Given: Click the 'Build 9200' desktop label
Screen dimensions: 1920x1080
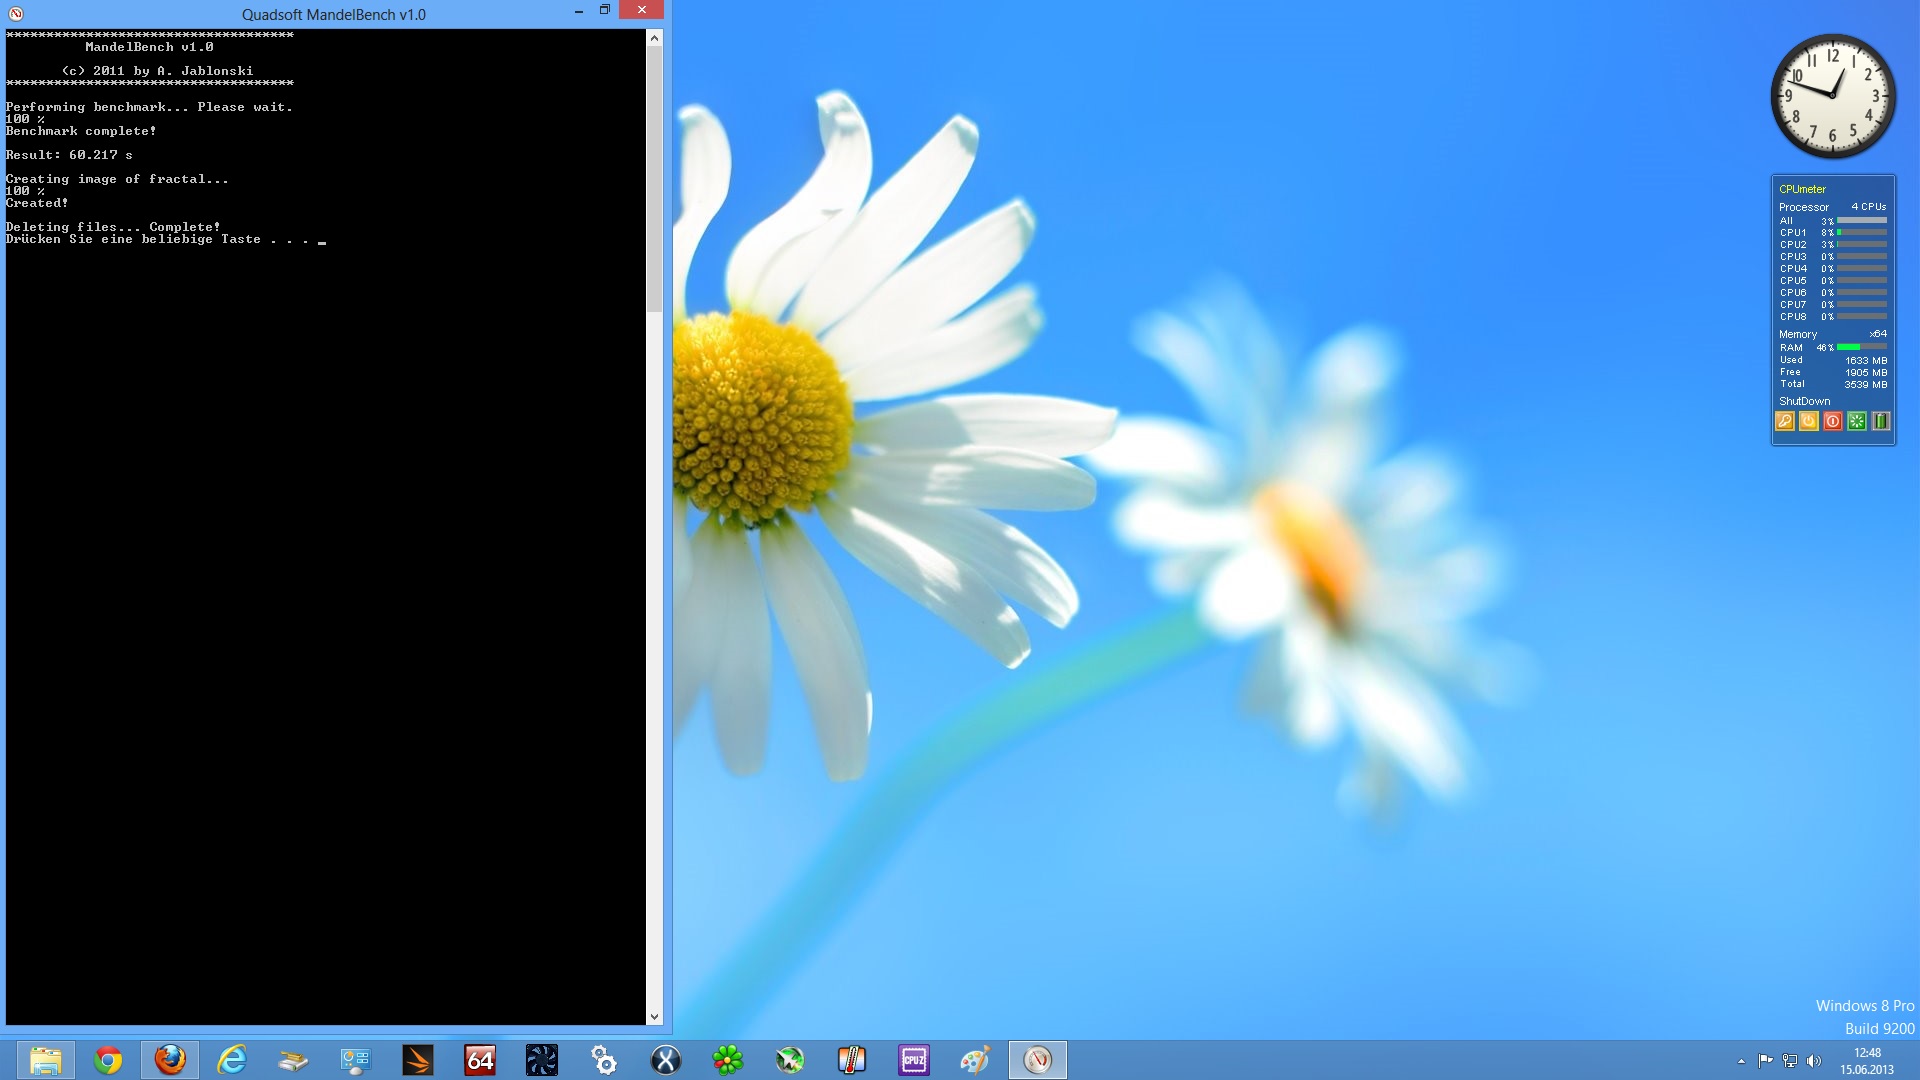Looking at the screenshot, I should 1879,1029.
